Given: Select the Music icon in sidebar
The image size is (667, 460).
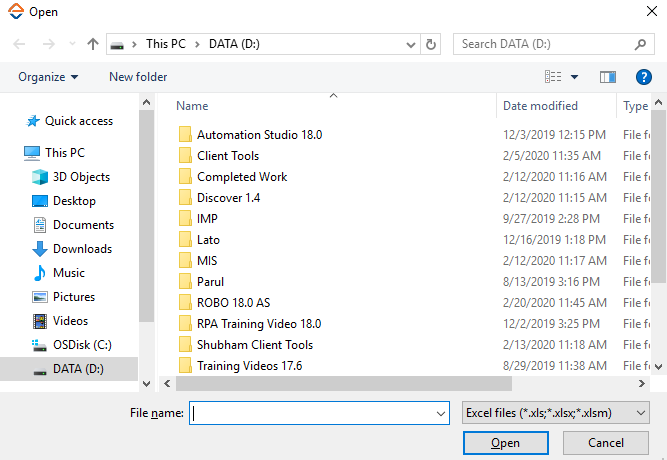Looking at the screenshot, I should 40,273.
